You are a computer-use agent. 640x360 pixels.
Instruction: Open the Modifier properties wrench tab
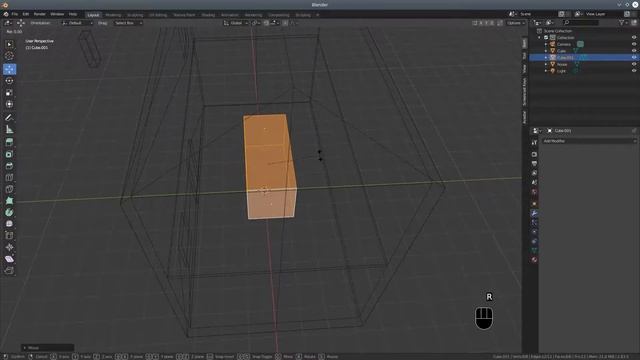(x=534, y=213)
